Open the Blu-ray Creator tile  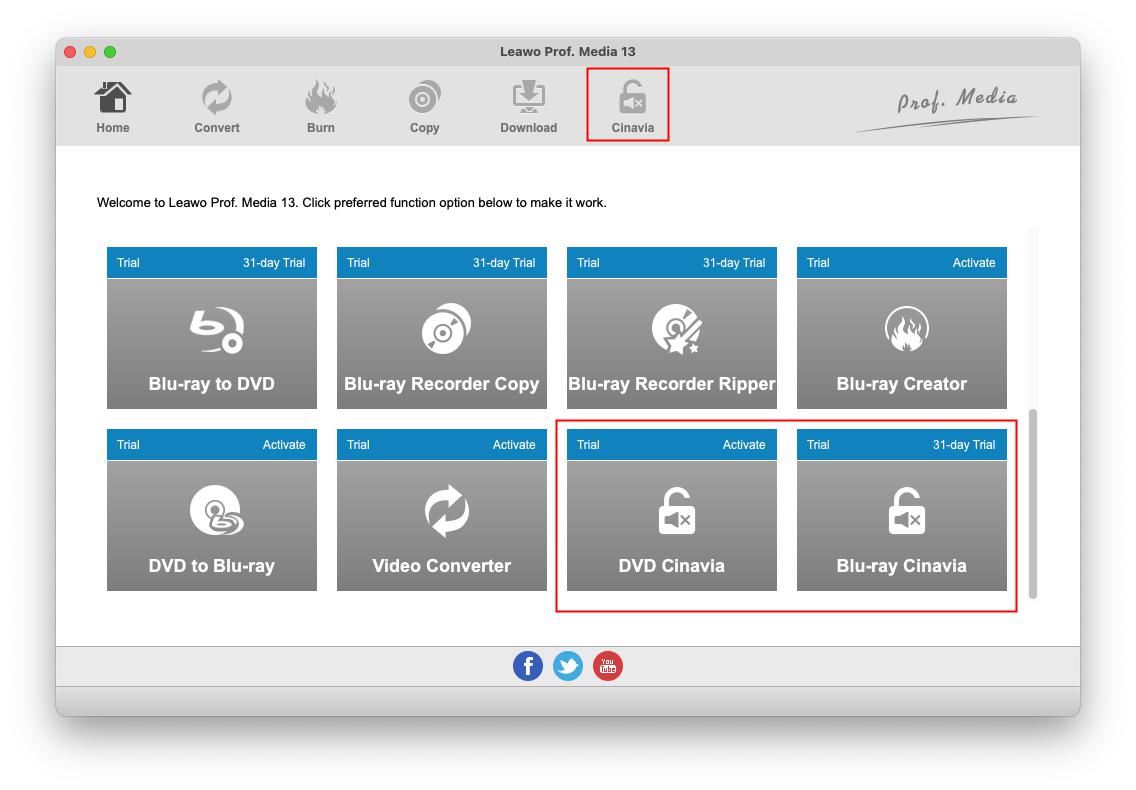click(902, 343)
